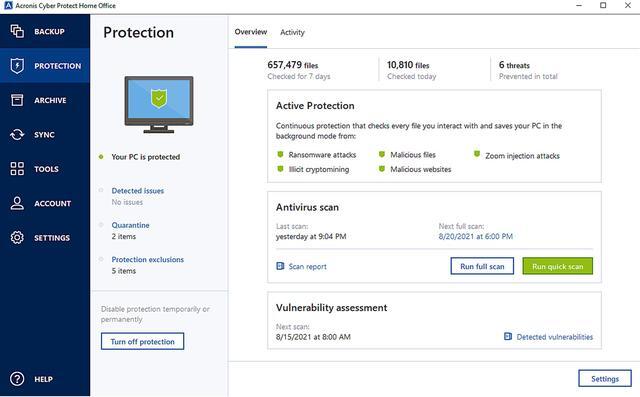
Task: Click the Vulnerability assessment heading
Action: [331, 308]
